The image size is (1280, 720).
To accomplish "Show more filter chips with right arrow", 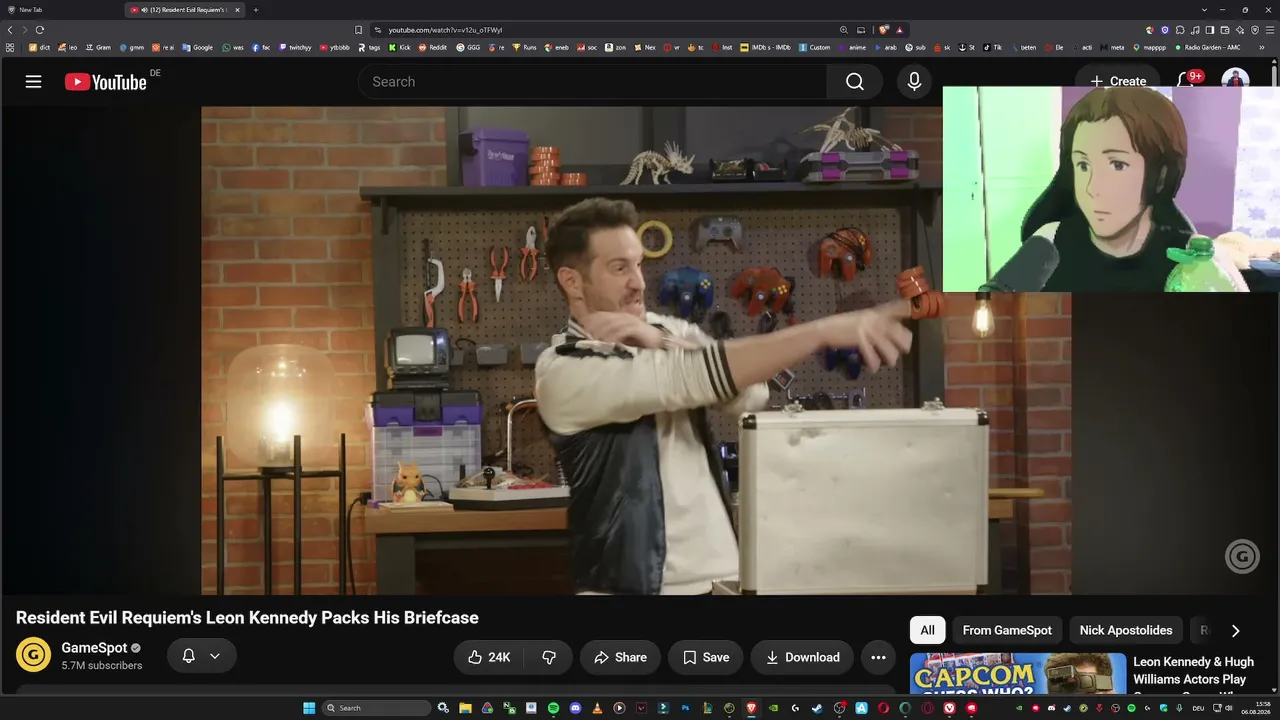I will pos(1235,630).
